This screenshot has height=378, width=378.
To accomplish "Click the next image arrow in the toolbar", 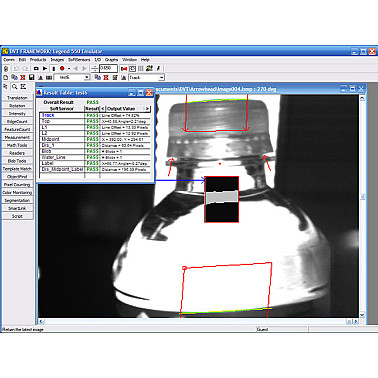I will tap(84, 68).
